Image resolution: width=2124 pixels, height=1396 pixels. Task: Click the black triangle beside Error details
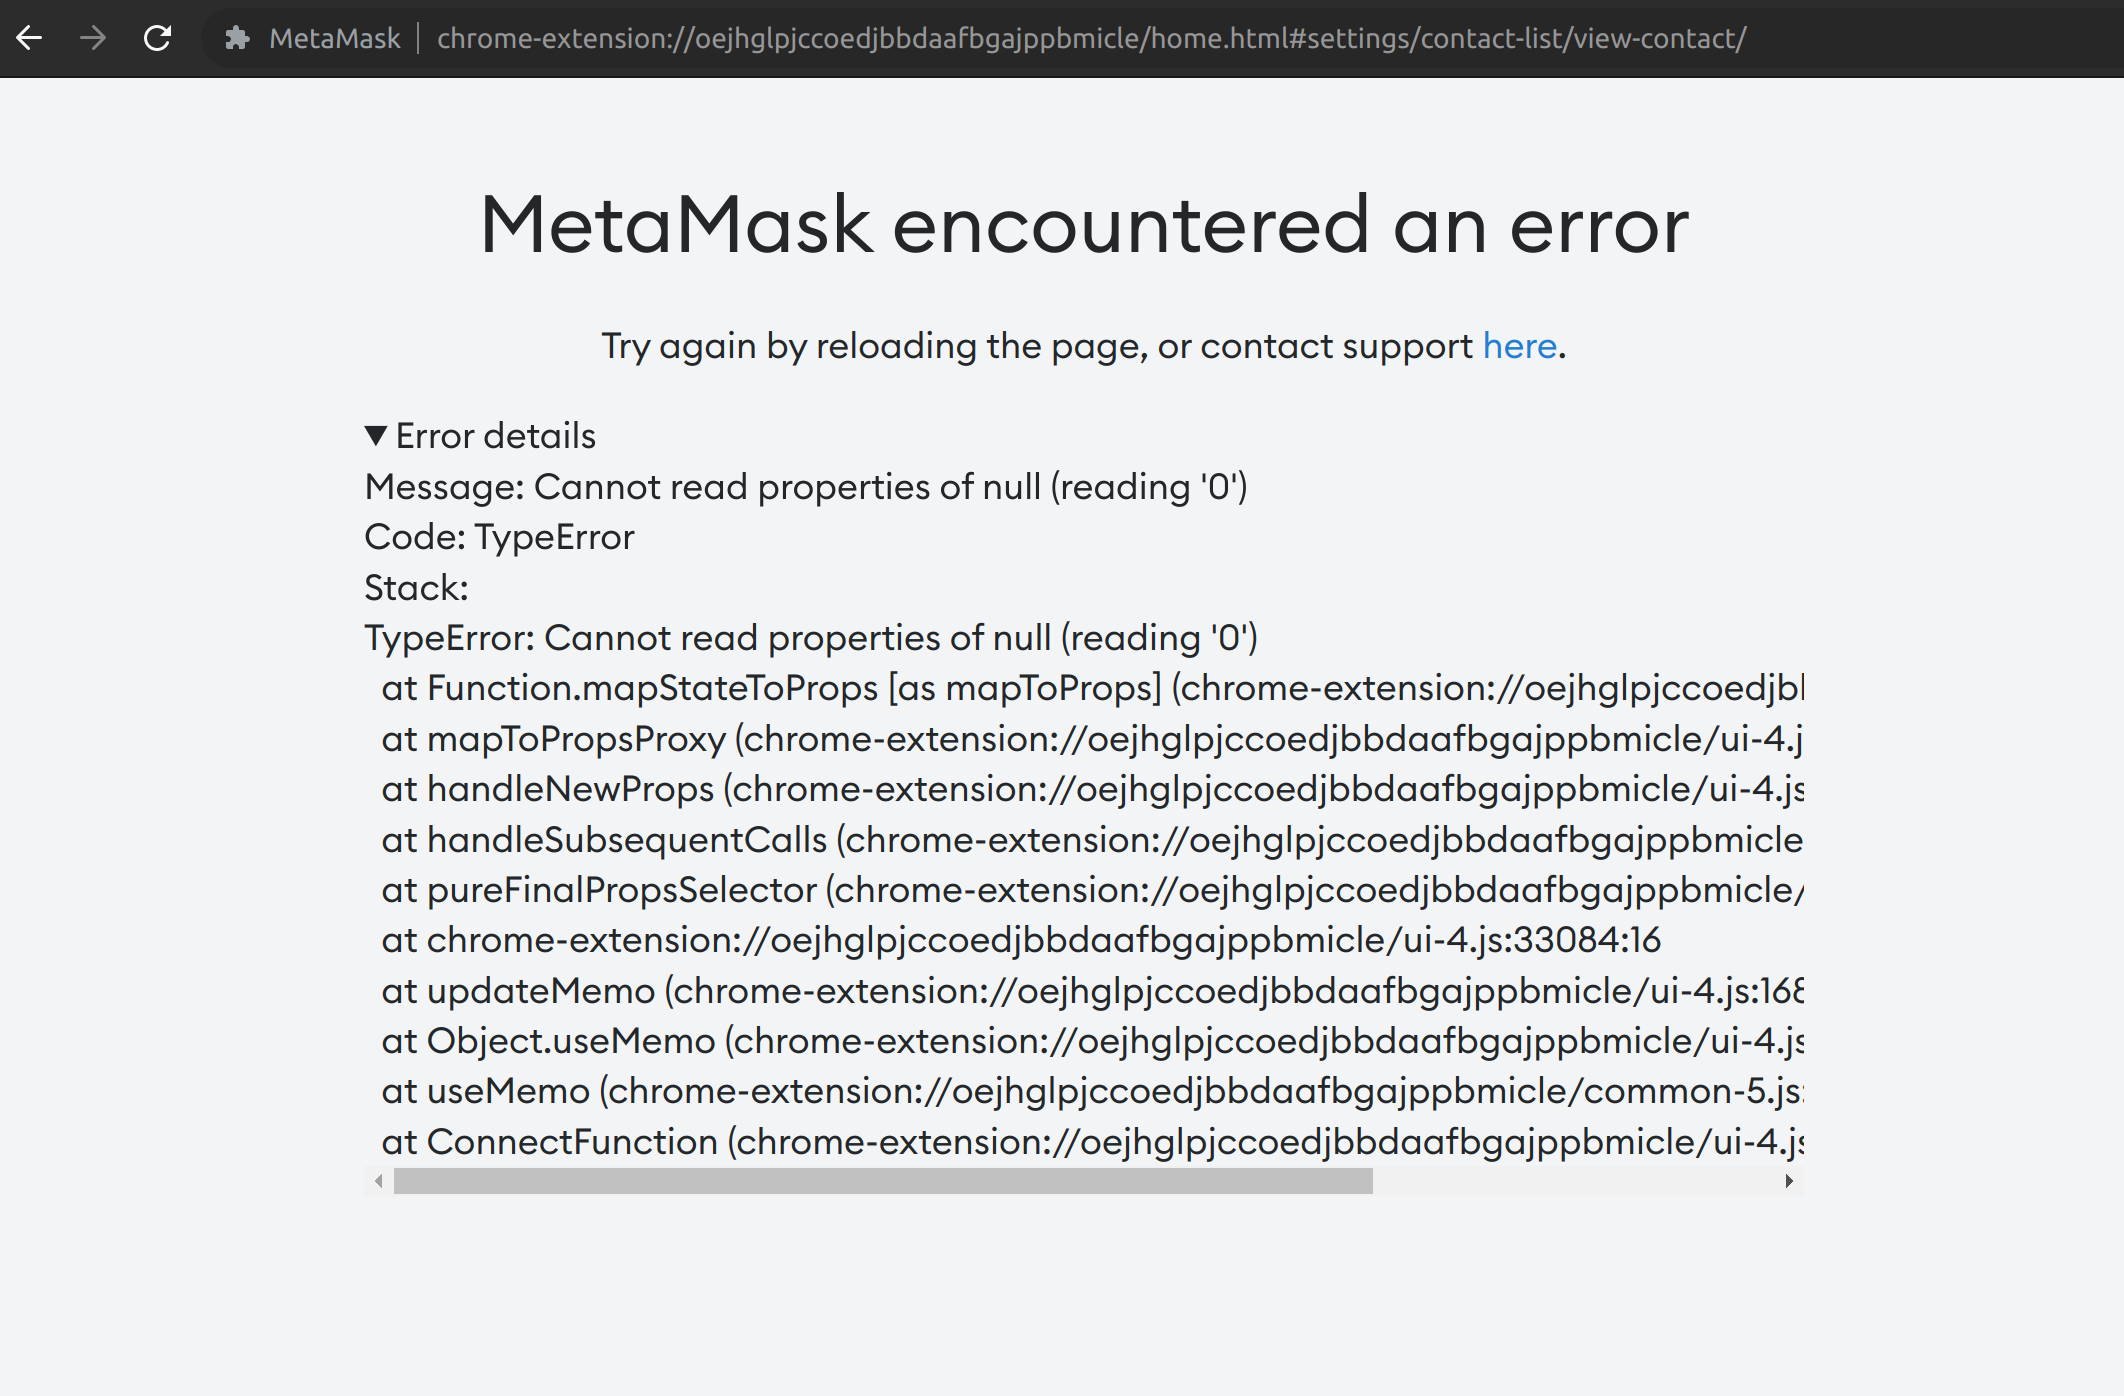(377, 435)
